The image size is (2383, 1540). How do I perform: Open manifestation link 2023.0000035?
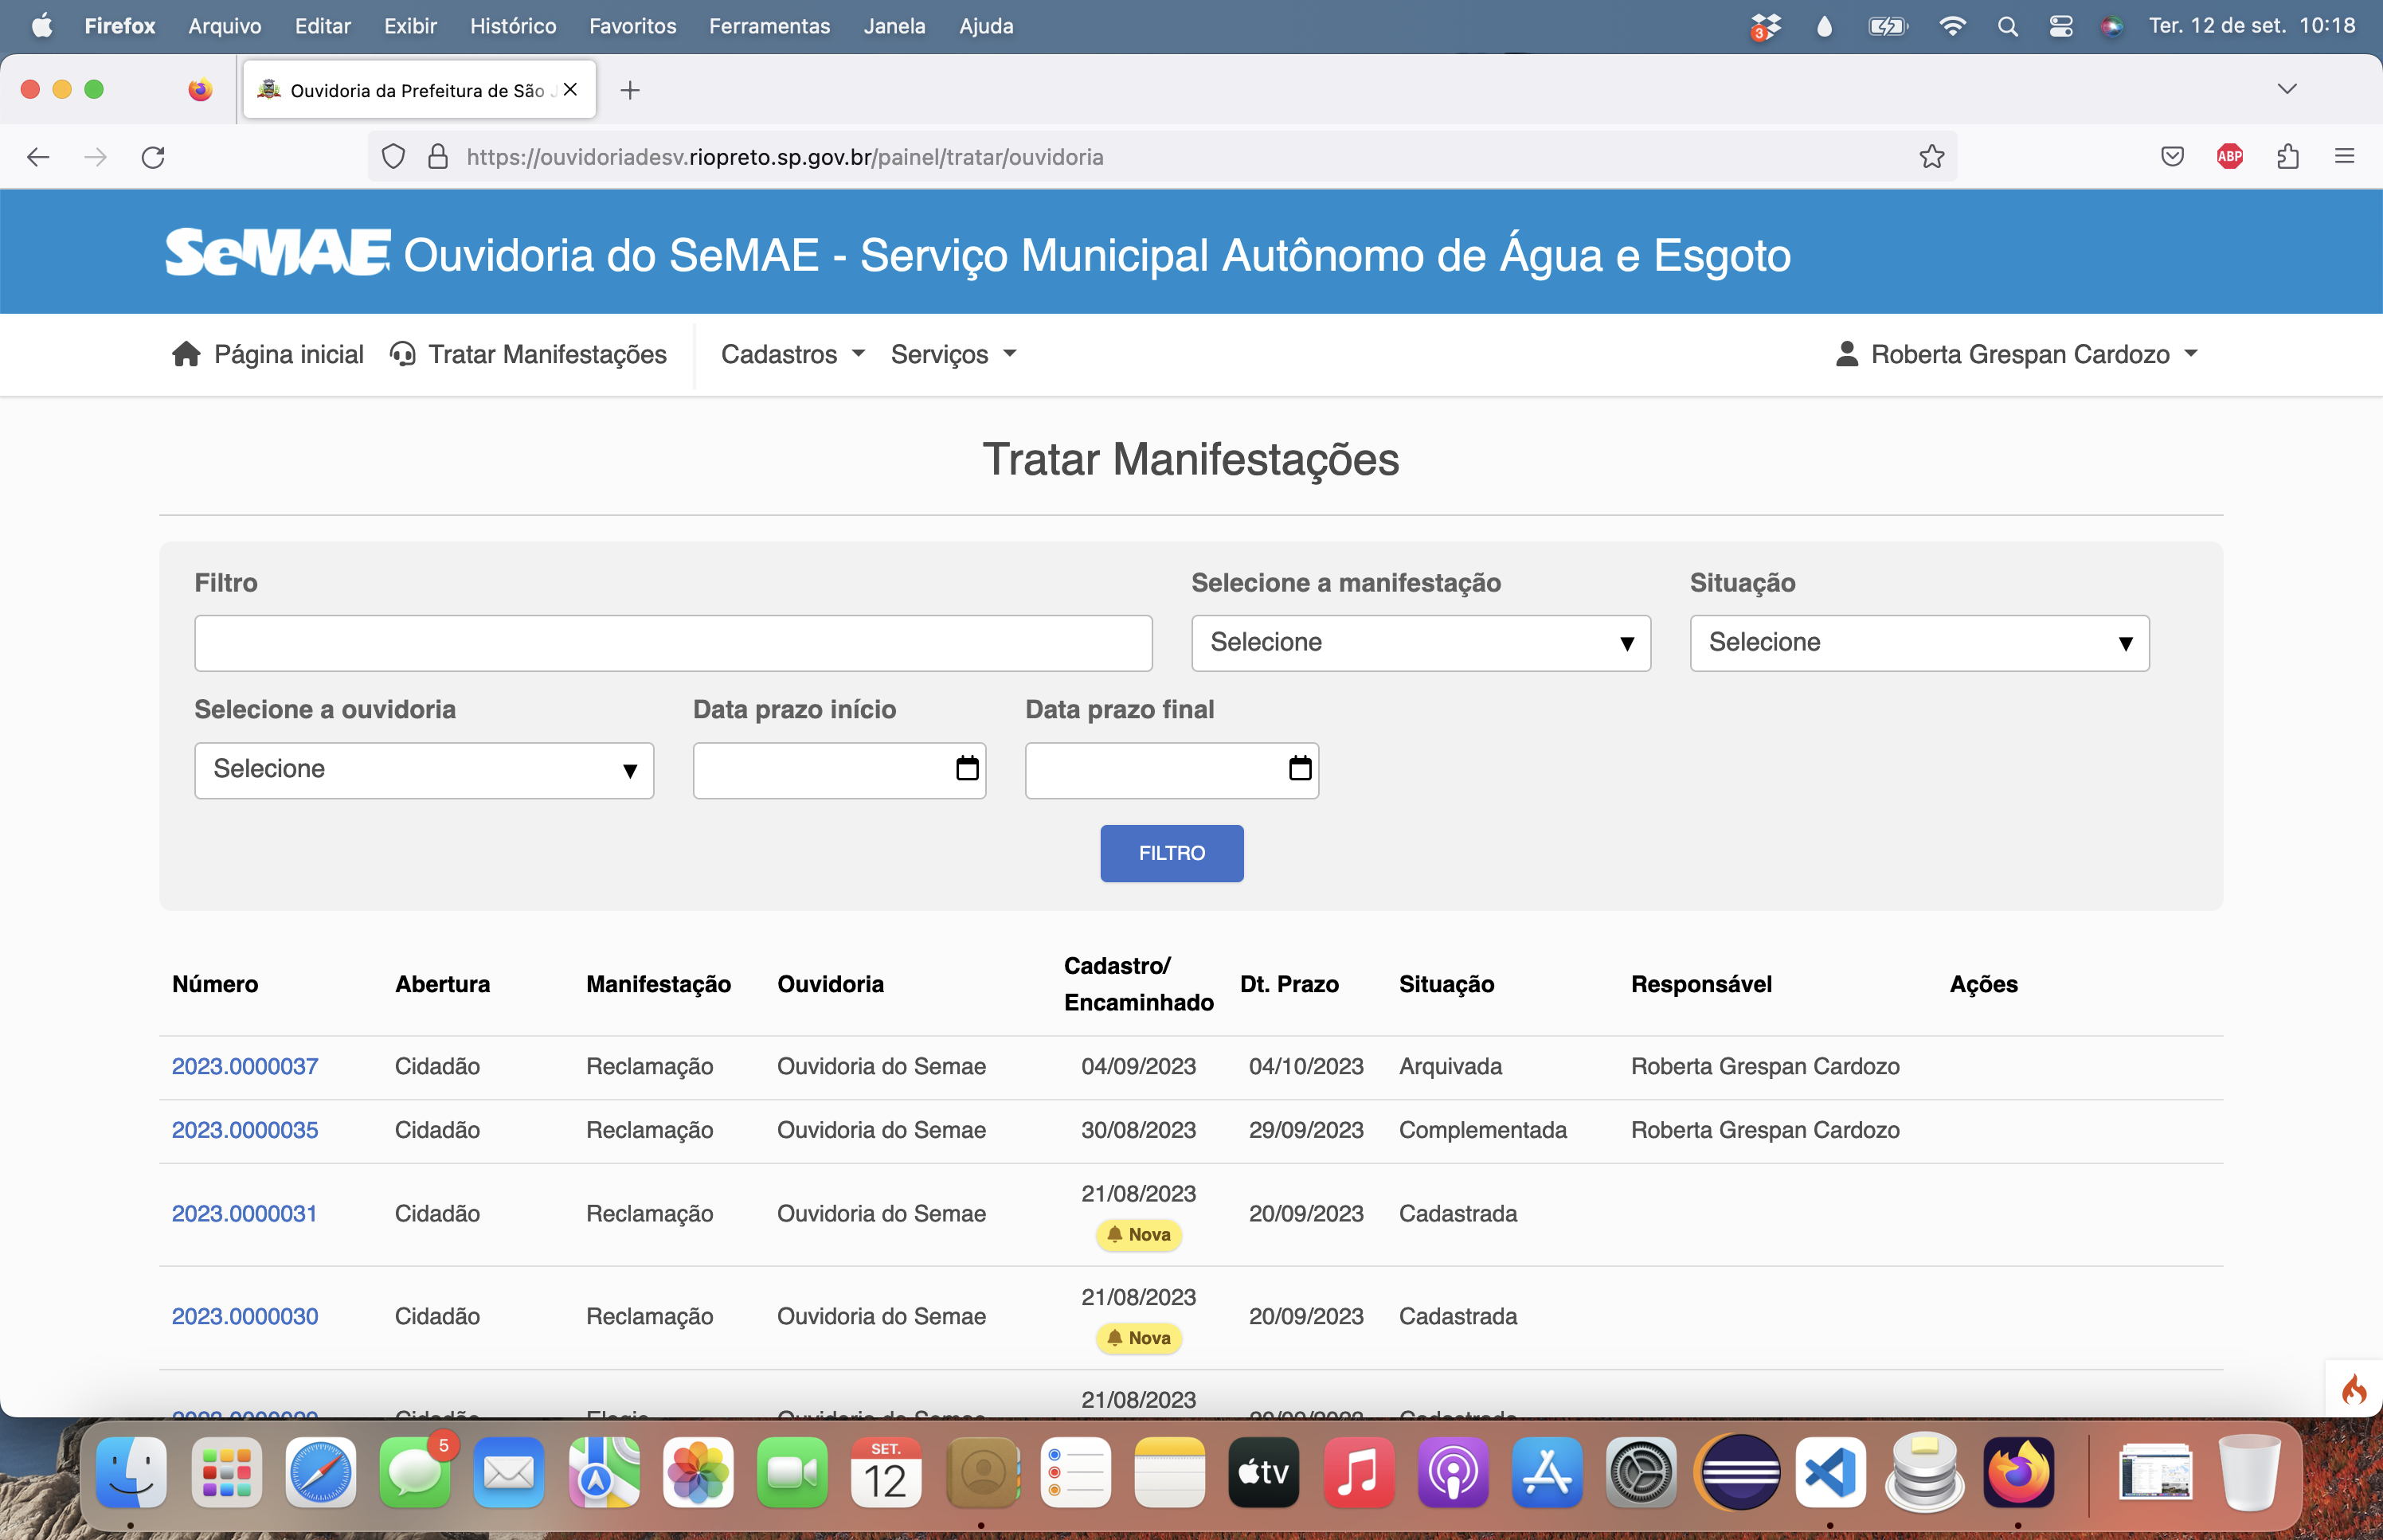tap(245, 1130)
